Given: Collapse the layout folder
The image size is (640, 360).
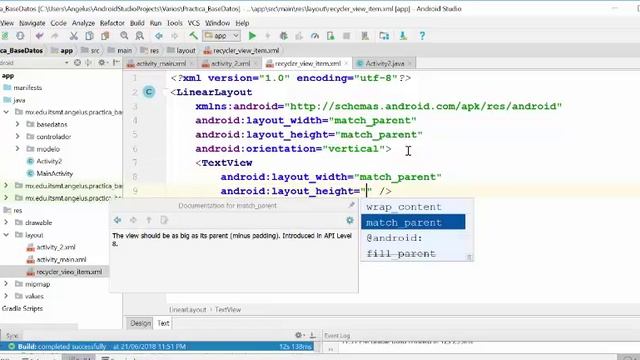Looking at the screenshot, I should tap(6, 235).
